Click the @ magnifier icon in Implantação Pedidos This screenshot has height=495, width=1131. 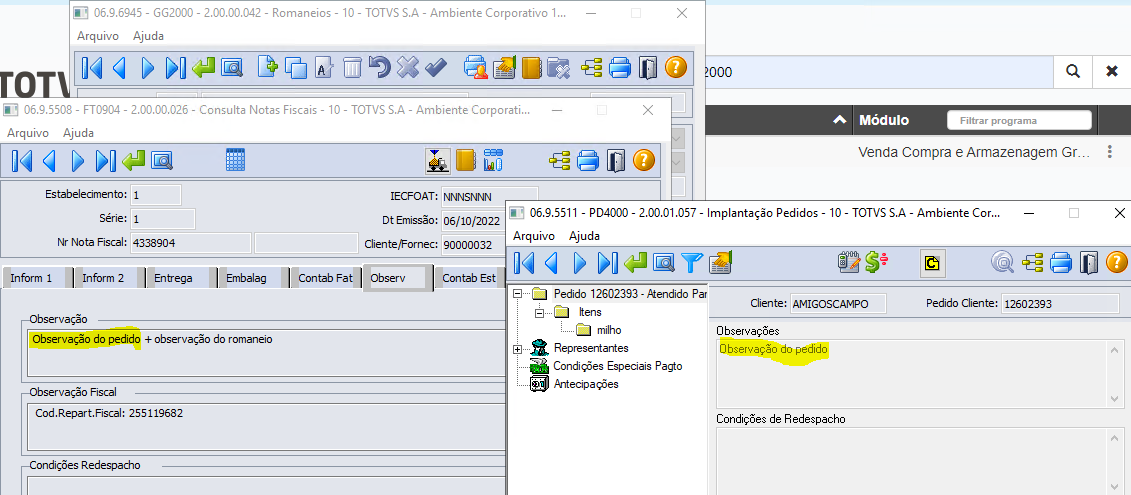pos(1001,263)
